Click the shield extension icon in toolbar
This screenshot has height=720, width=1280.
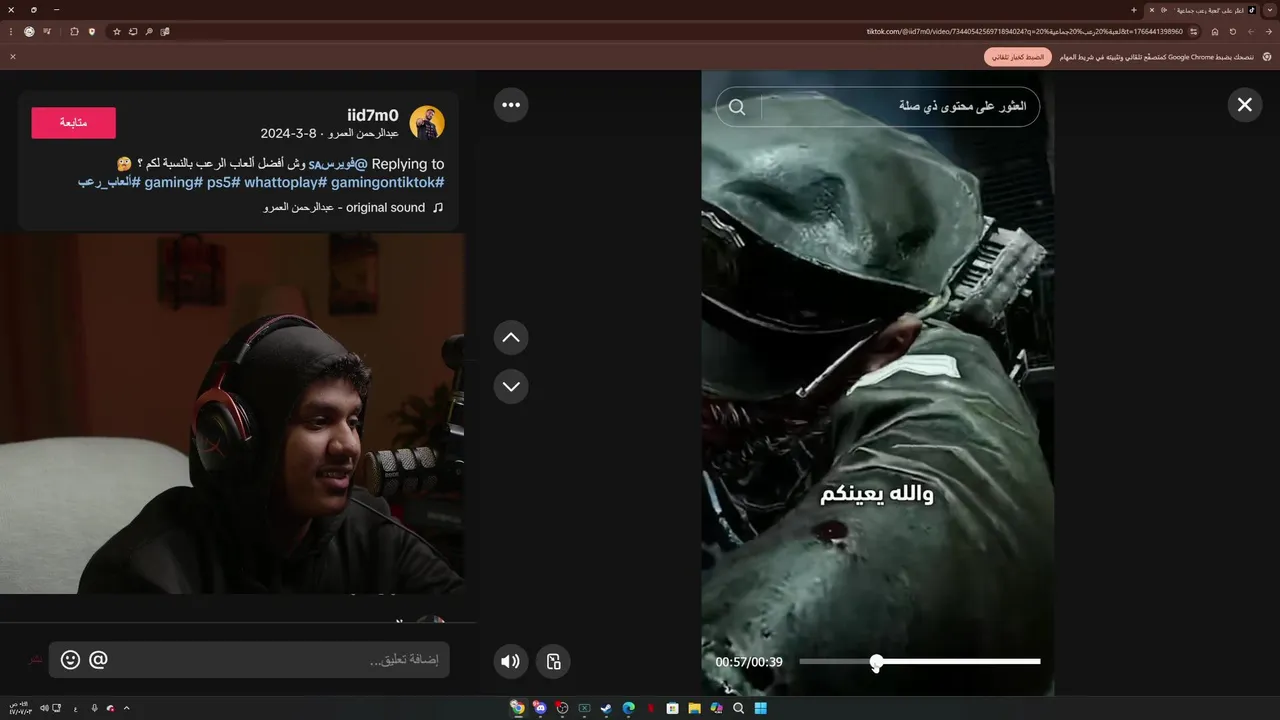92,31
